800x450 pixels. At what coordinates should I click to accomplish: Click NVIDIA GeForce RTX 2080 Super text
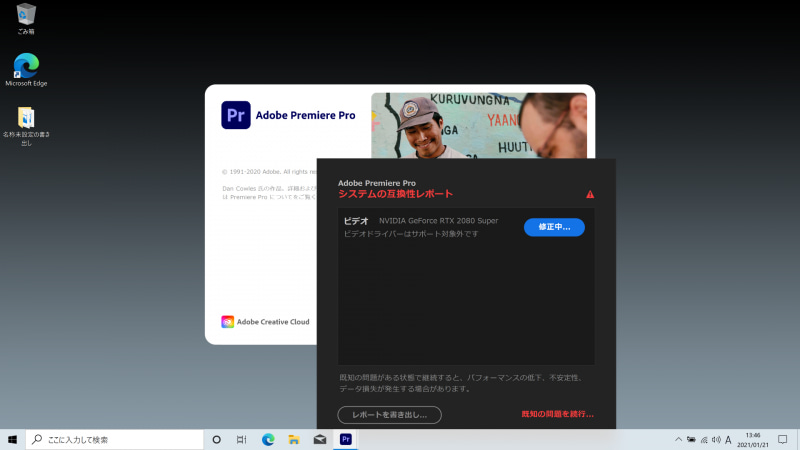[x=438, y=221]
